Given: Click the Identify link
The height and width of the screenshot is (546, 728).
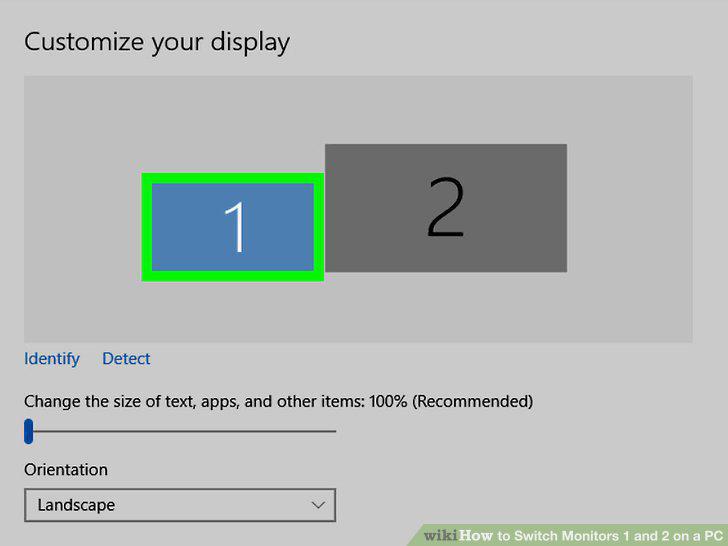Looking at the screenshot, I should [52, 359].
